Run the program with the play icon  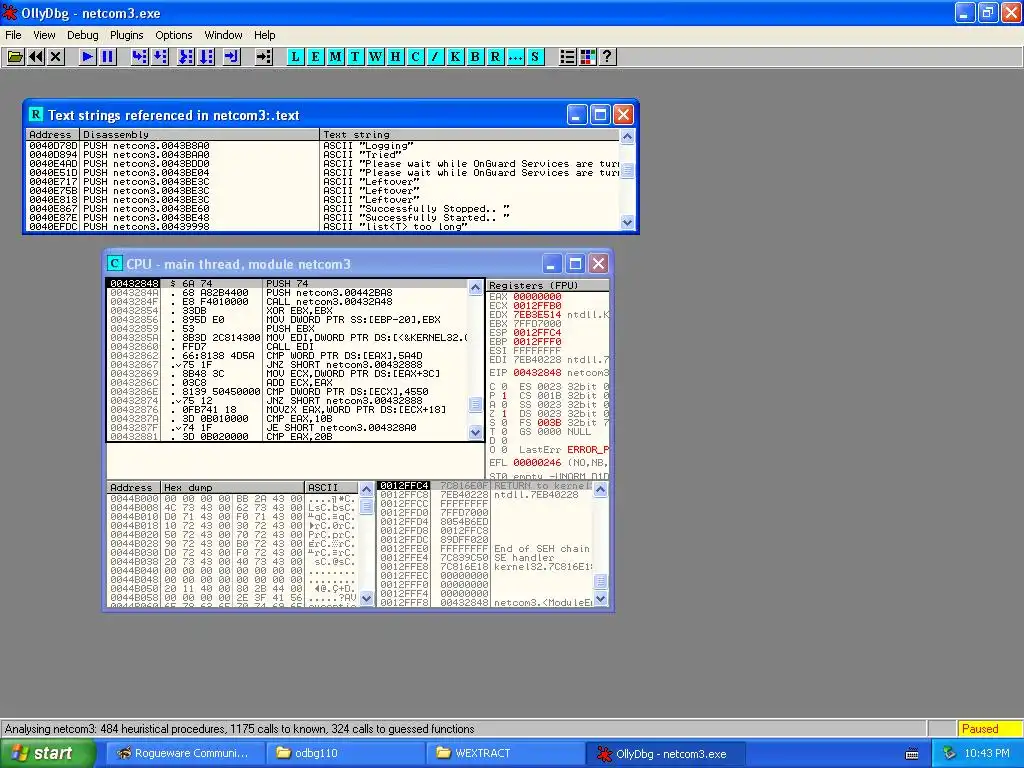click(87, 57)
